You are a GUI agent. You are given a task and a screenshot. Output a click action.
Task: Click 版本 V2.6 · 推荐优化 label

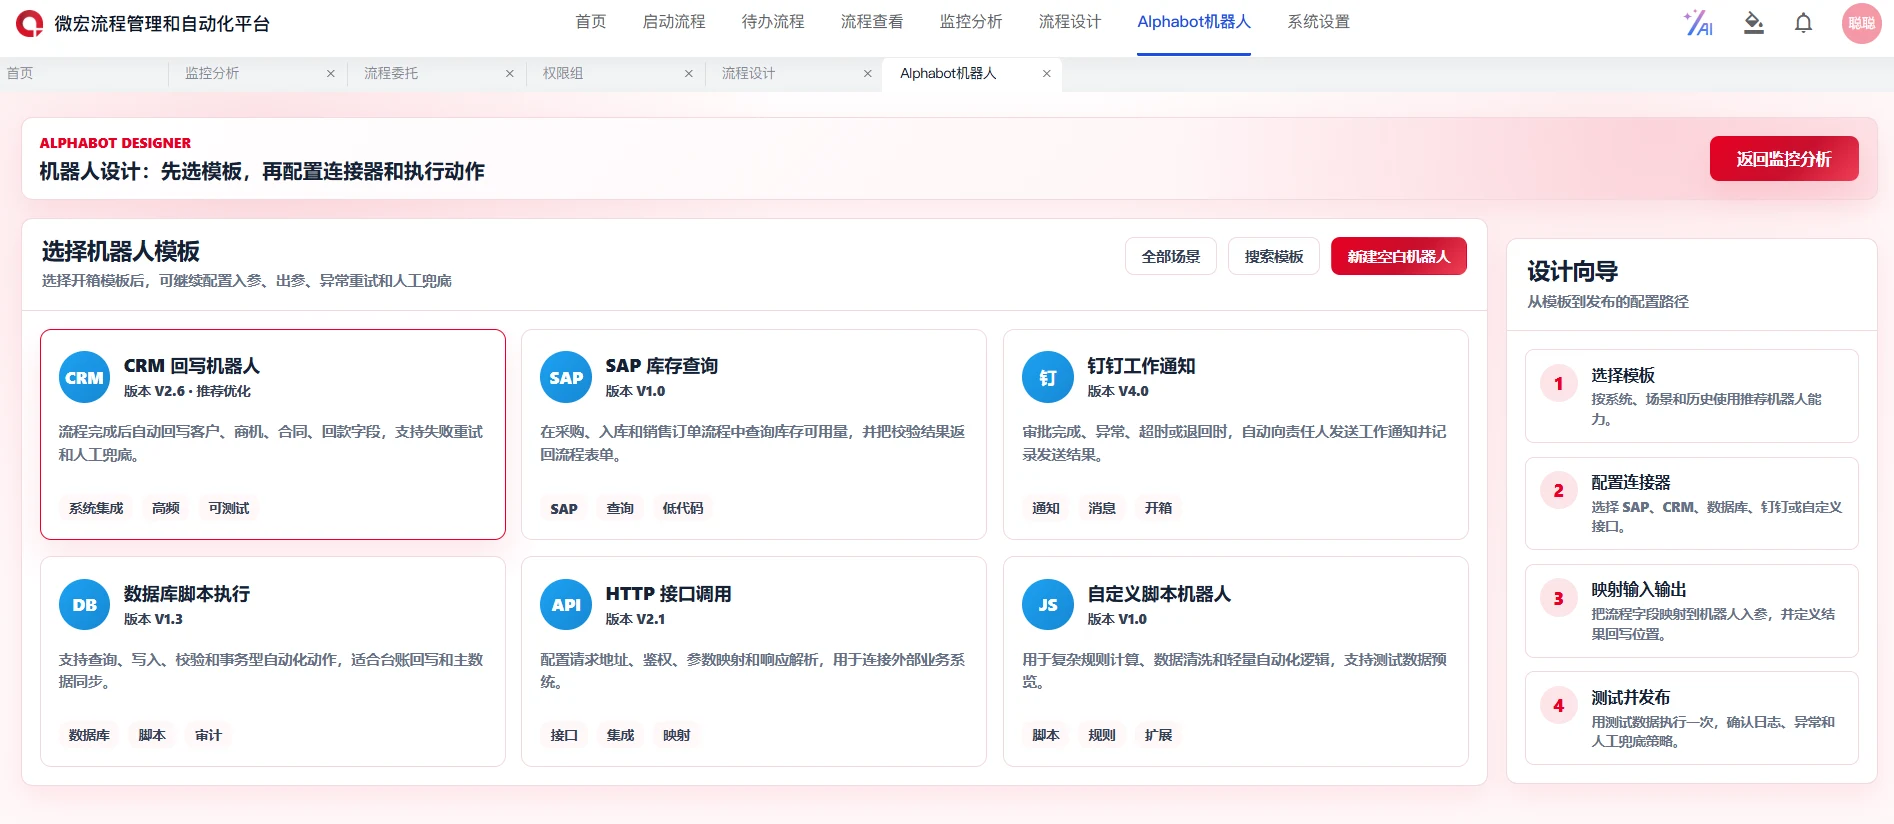(x=187, y=391)
